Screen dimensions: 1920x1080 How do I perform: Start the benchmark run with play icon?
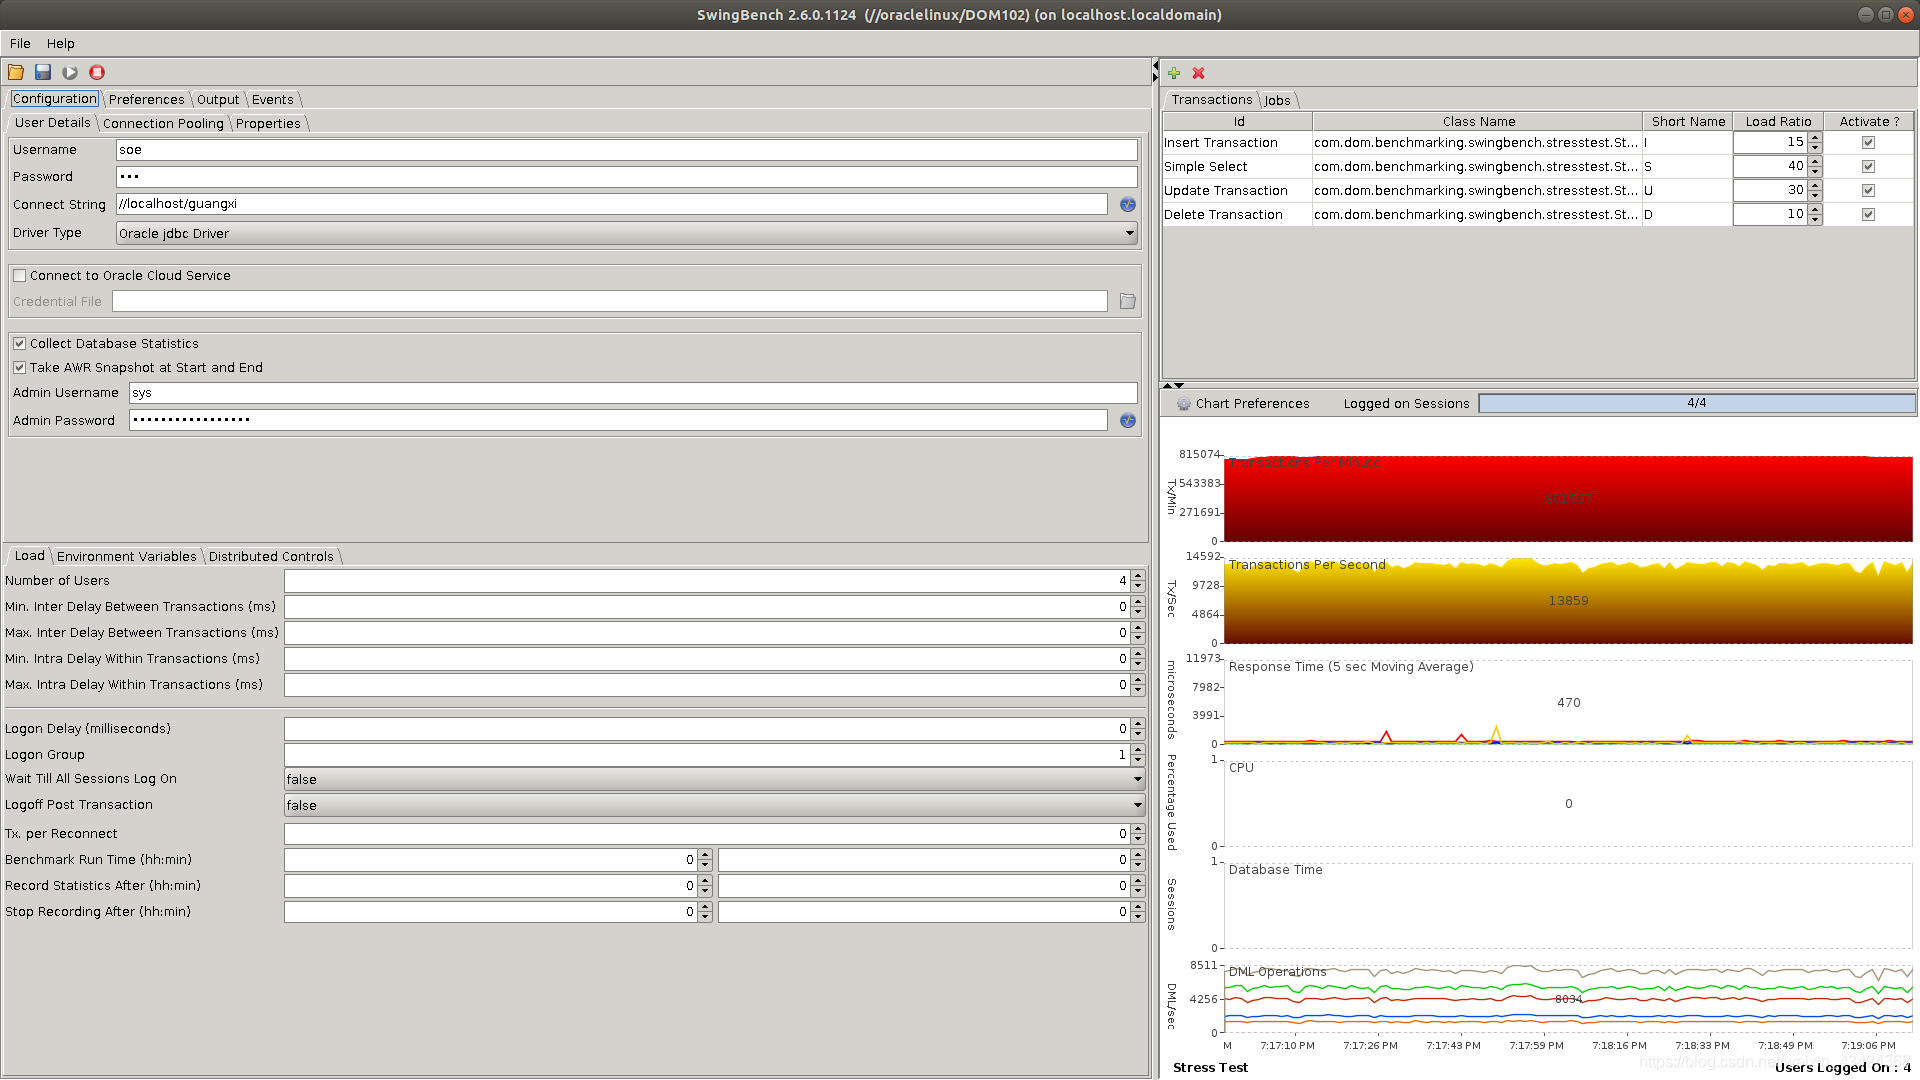[70, 72]
